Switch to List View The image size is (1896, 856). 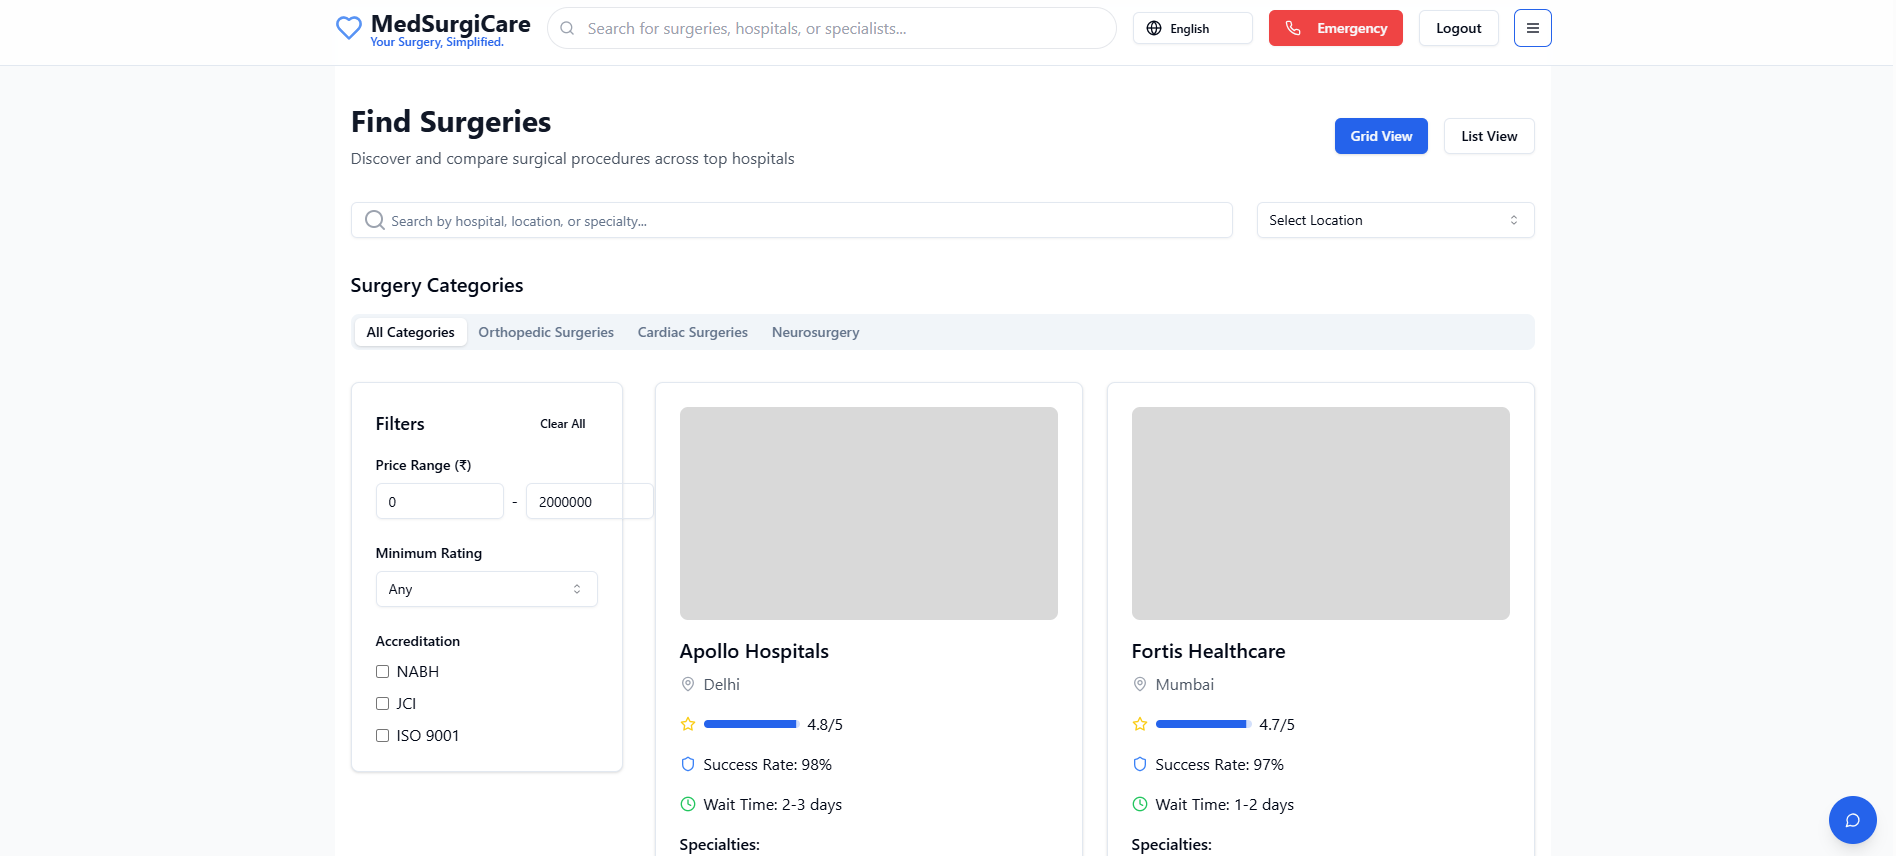tap(1489, 136)
